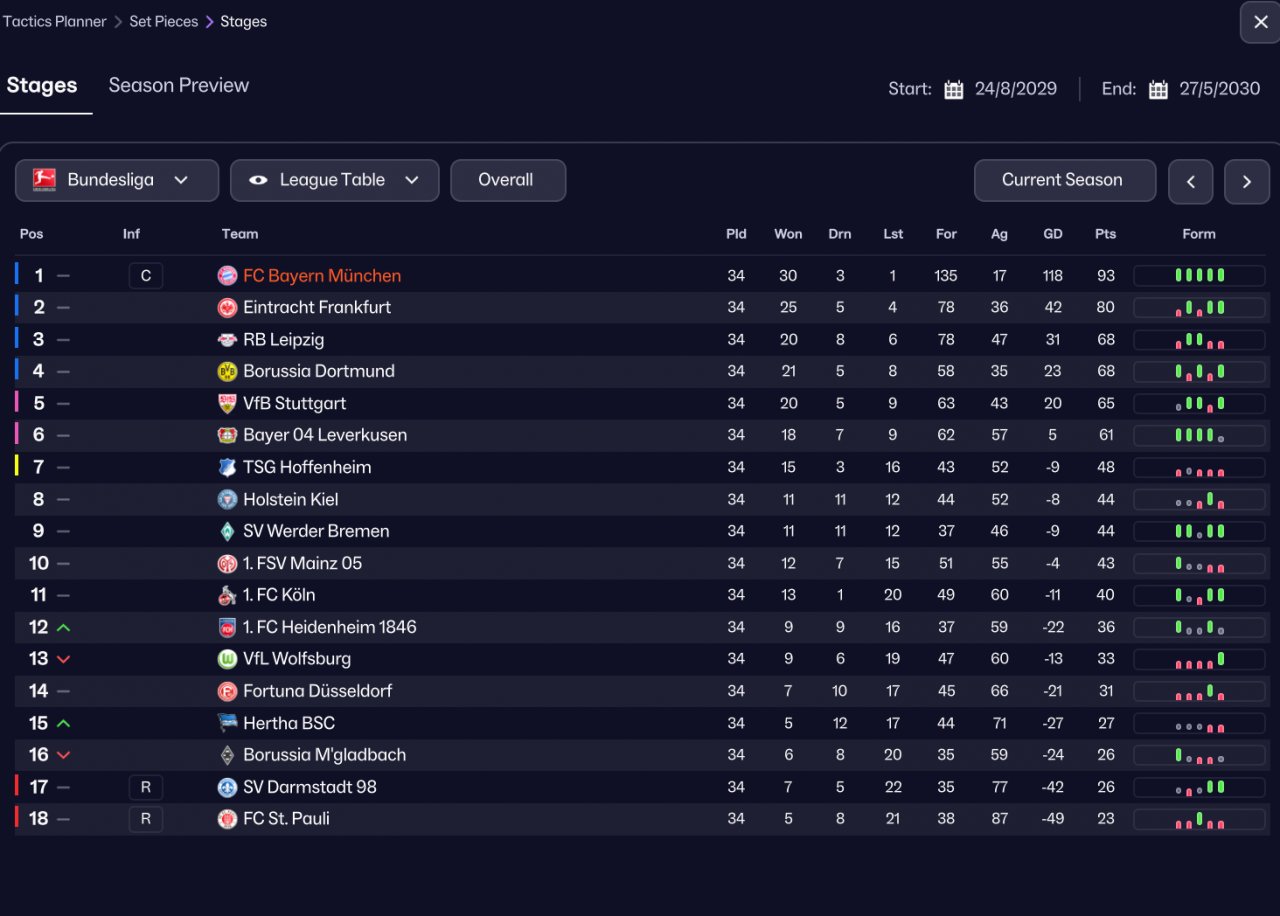Click the Borussia Dortmund club badge
Image resolution: width=1280 pixels, height=916 pixels.
pos(227,372)
